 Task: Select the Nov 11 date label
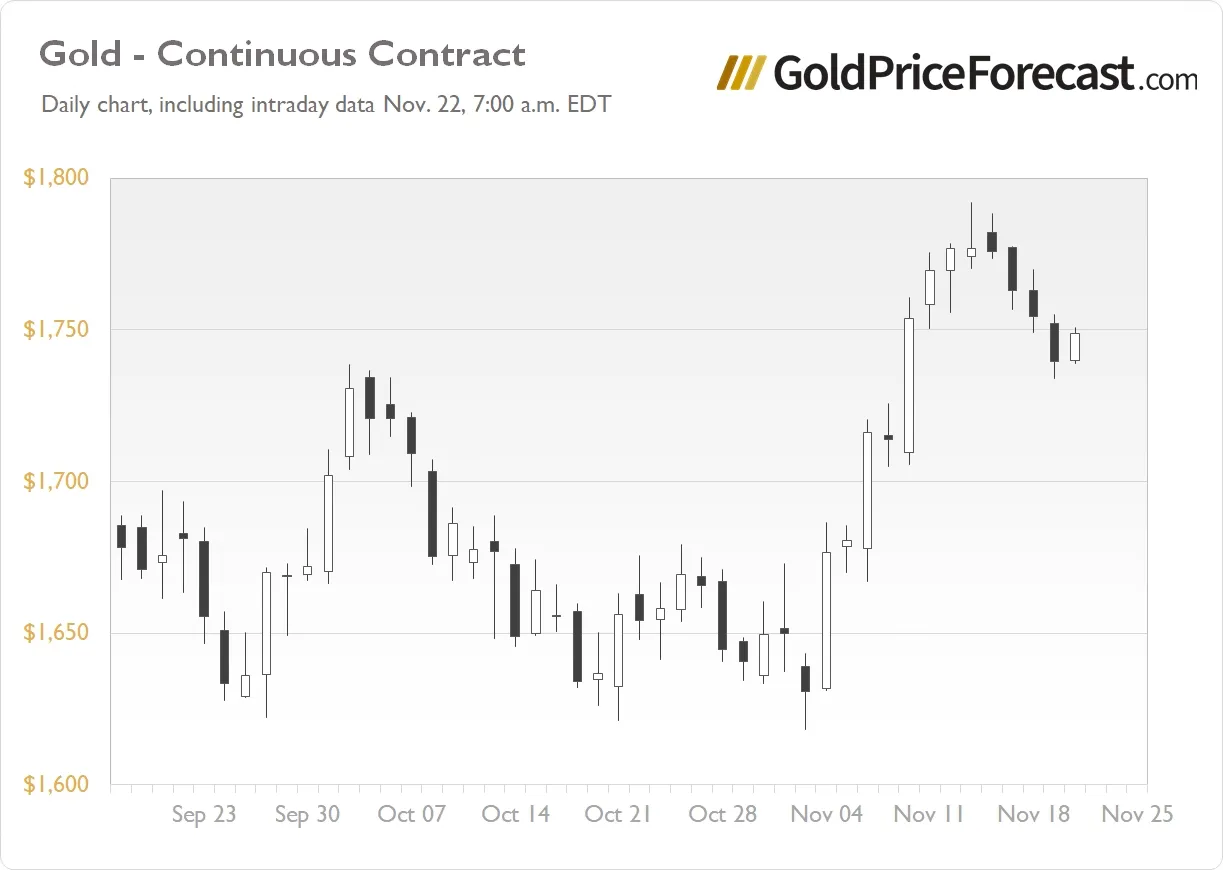tap(929, 814)
